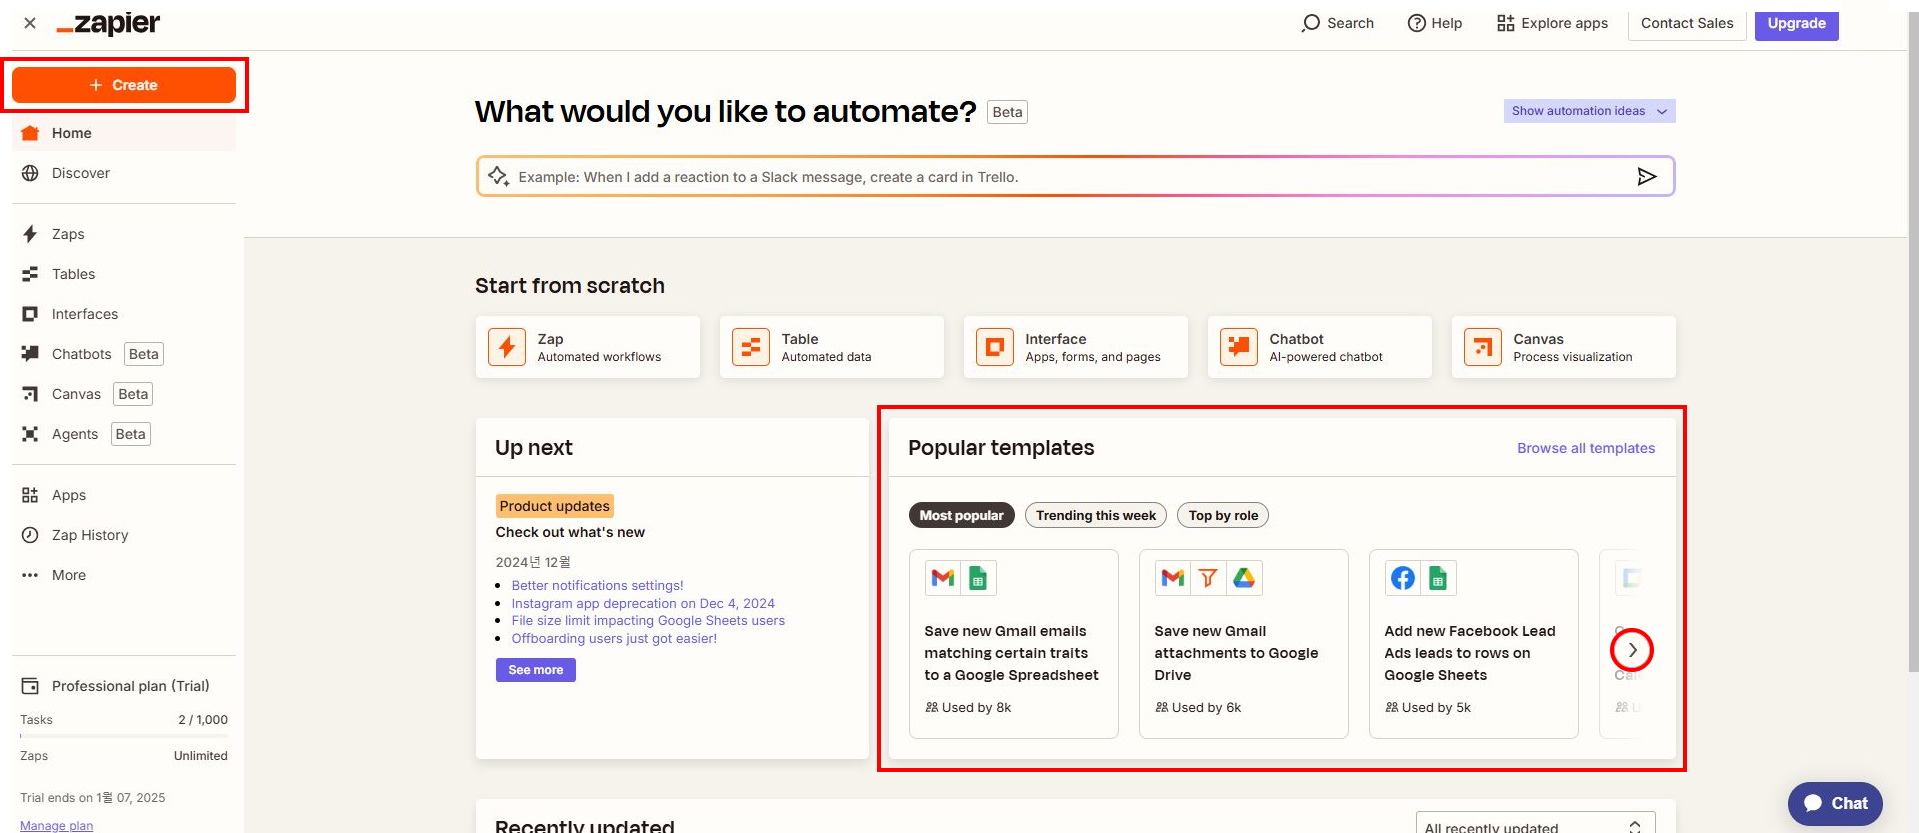Open Interfaces in the sidebar
Viewport: 1919px width, 833px height.
[x=124, y=314]
